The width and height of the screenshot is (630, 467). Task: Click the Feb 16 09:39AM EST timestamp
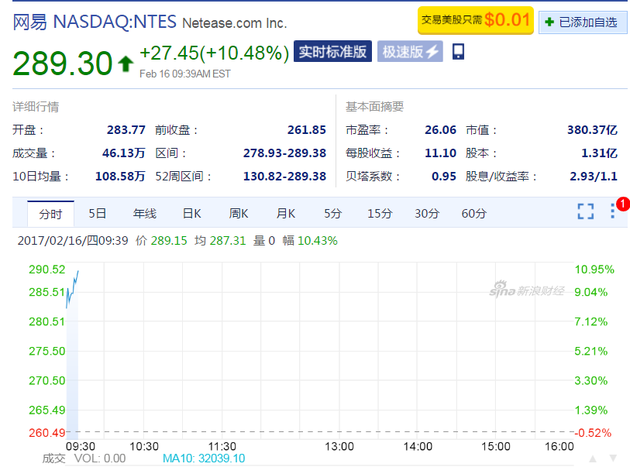[185, 74]
